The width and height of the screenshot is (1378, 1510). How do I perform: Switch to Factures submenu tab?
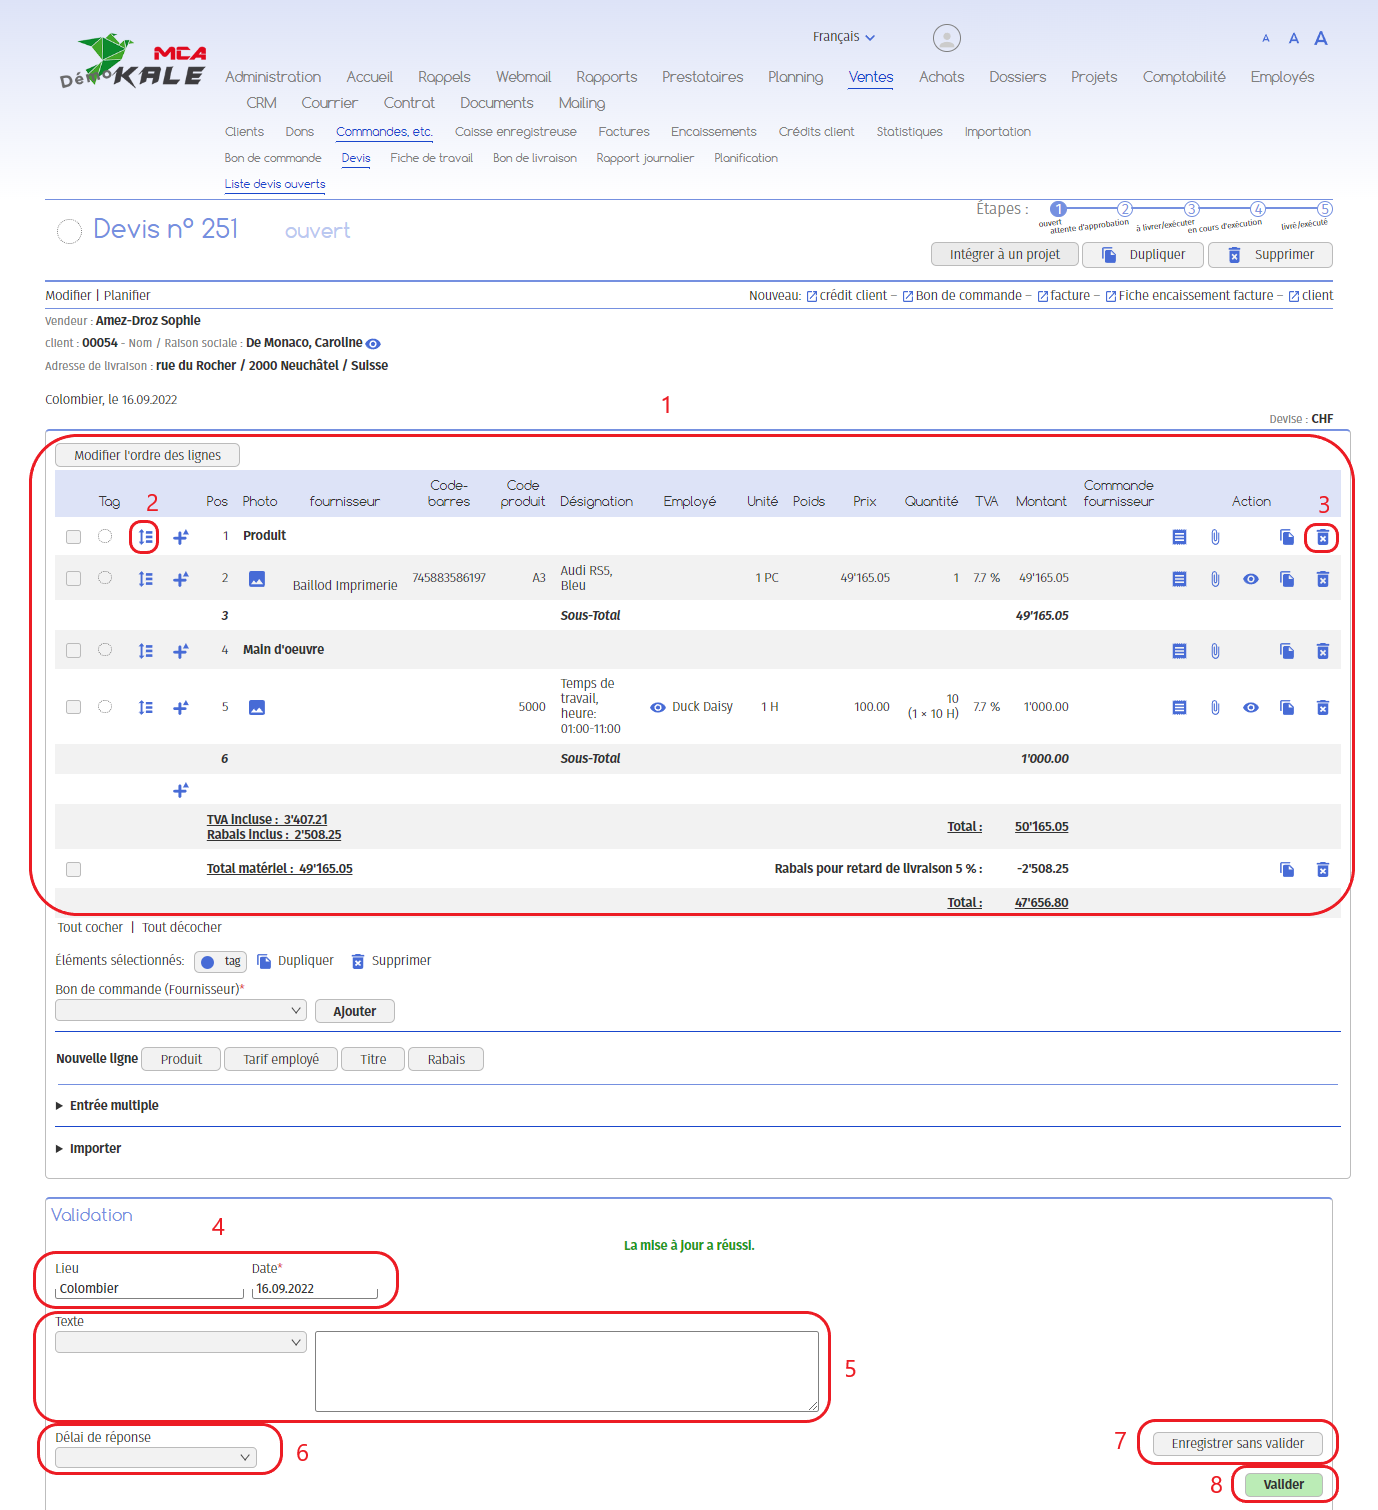[x=623, y=132]
